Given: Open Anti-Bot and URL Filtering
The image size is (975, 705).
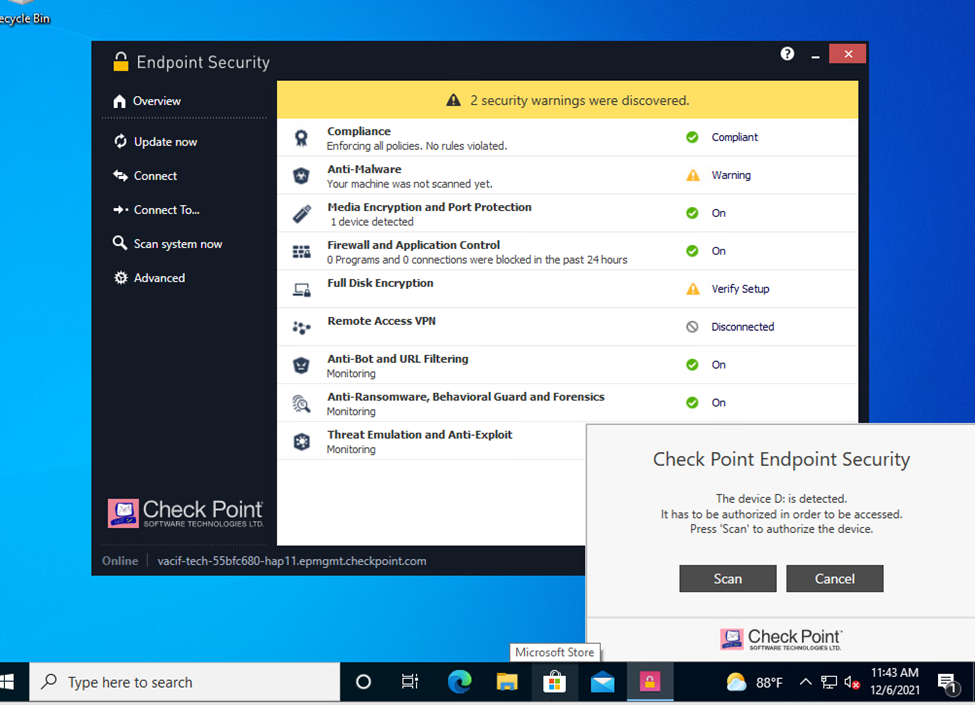Looking at the screenshot, I should [x=398, y=359].
